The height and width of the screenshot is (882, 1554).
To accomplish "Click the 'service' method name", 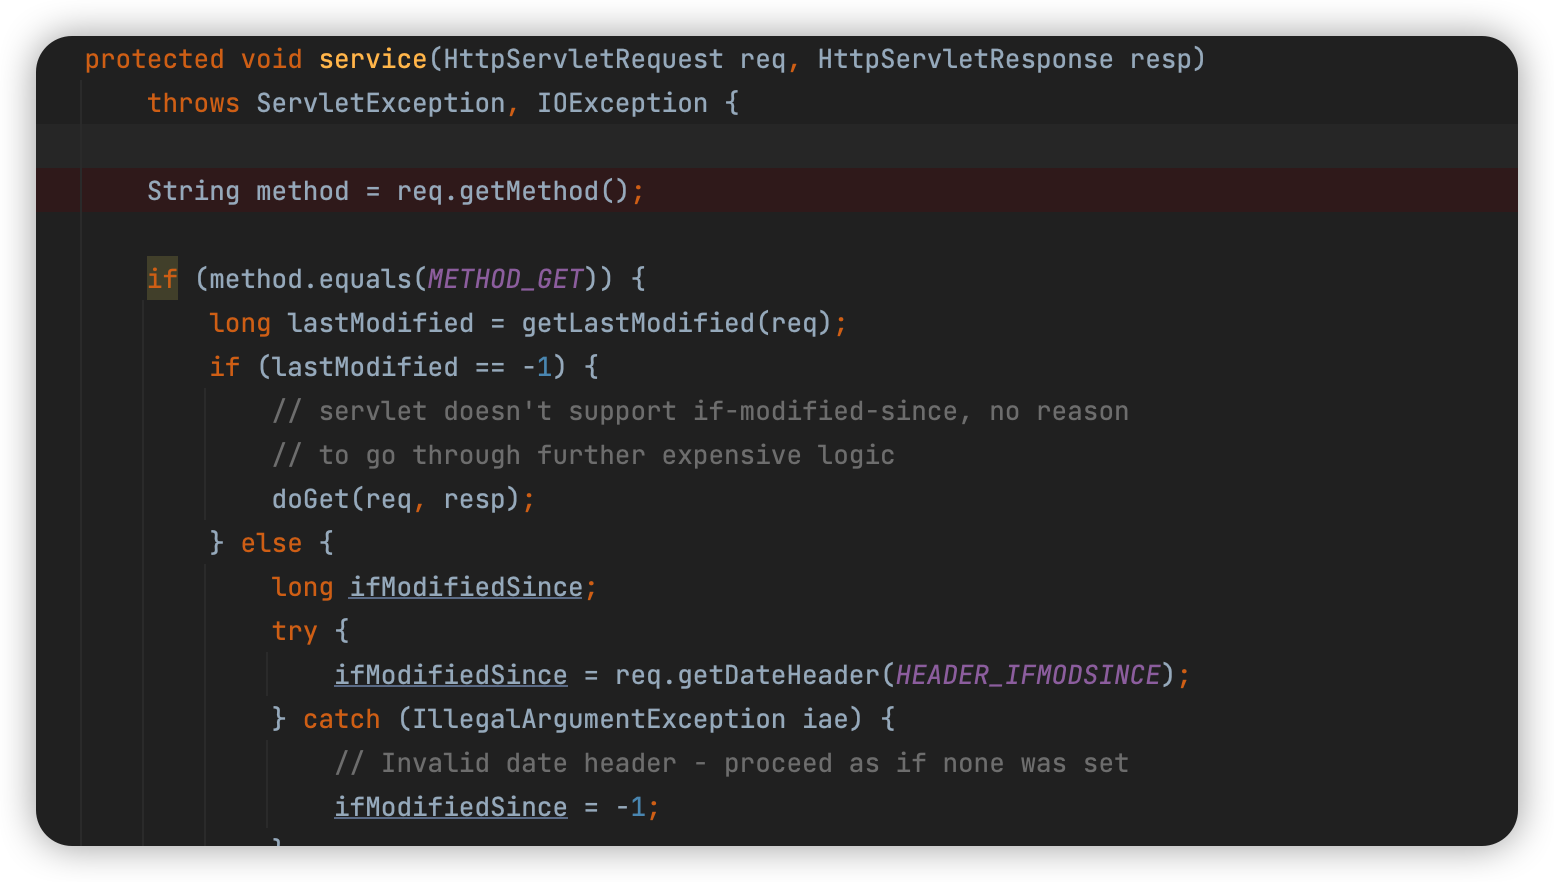I will (x=373, y=59).
